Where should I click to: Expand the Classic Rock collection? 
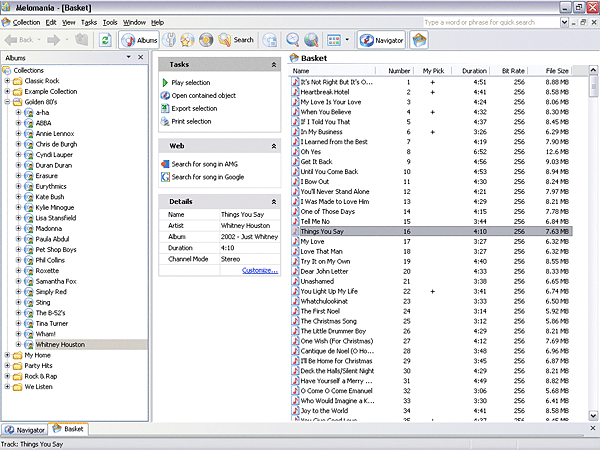click(7, 80)
